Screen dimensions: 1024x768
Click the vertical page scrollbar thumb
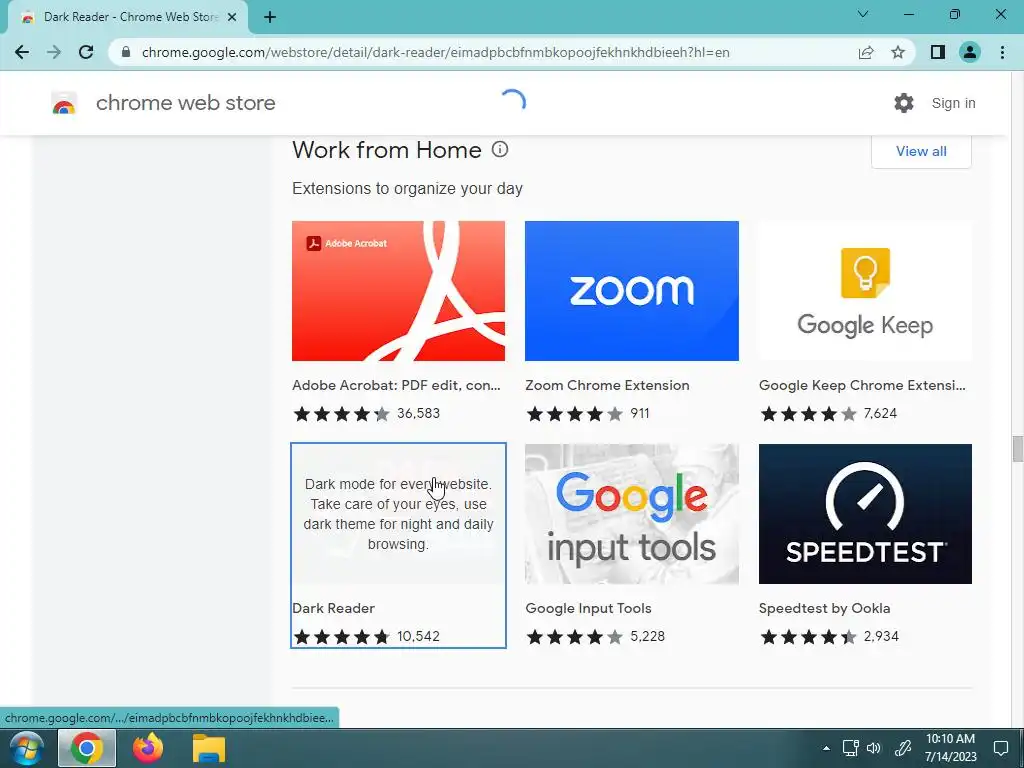[1017, 449]
